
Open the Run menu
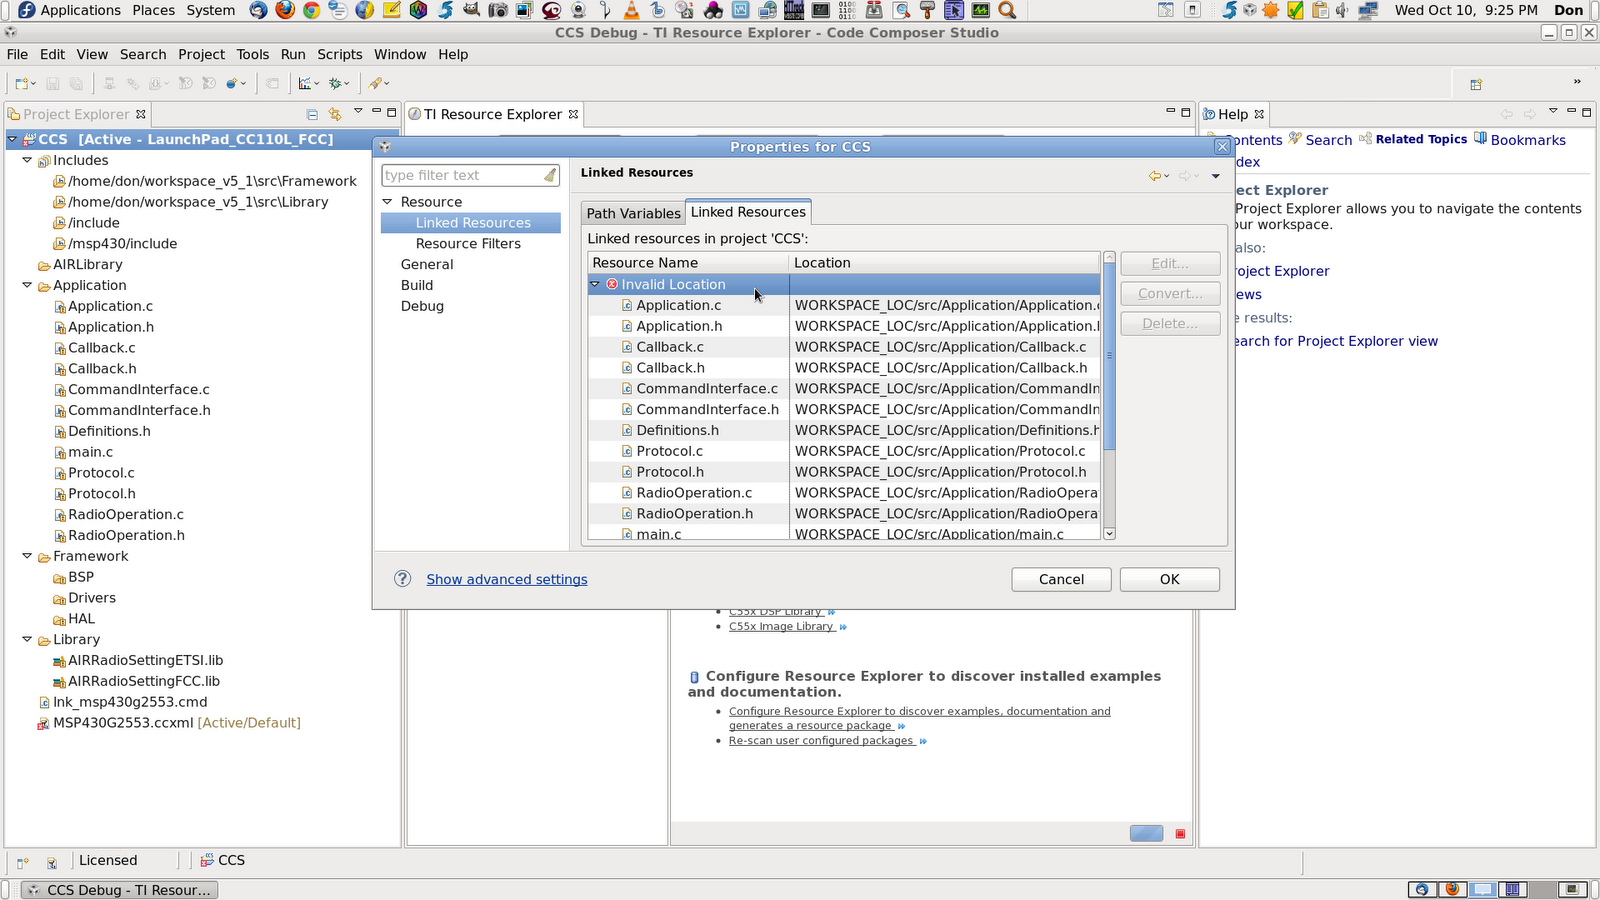point(293,54)
